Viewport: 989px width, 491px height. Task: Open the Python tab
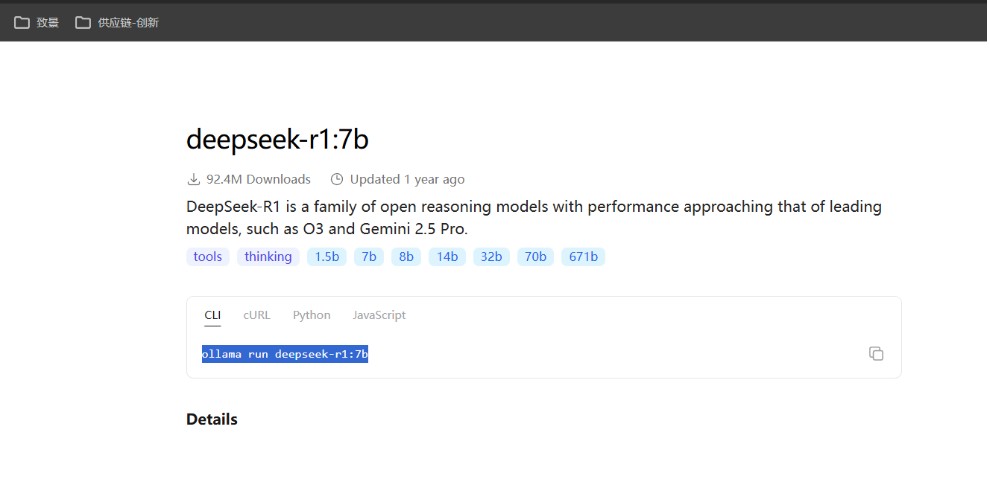click(312, 315)
